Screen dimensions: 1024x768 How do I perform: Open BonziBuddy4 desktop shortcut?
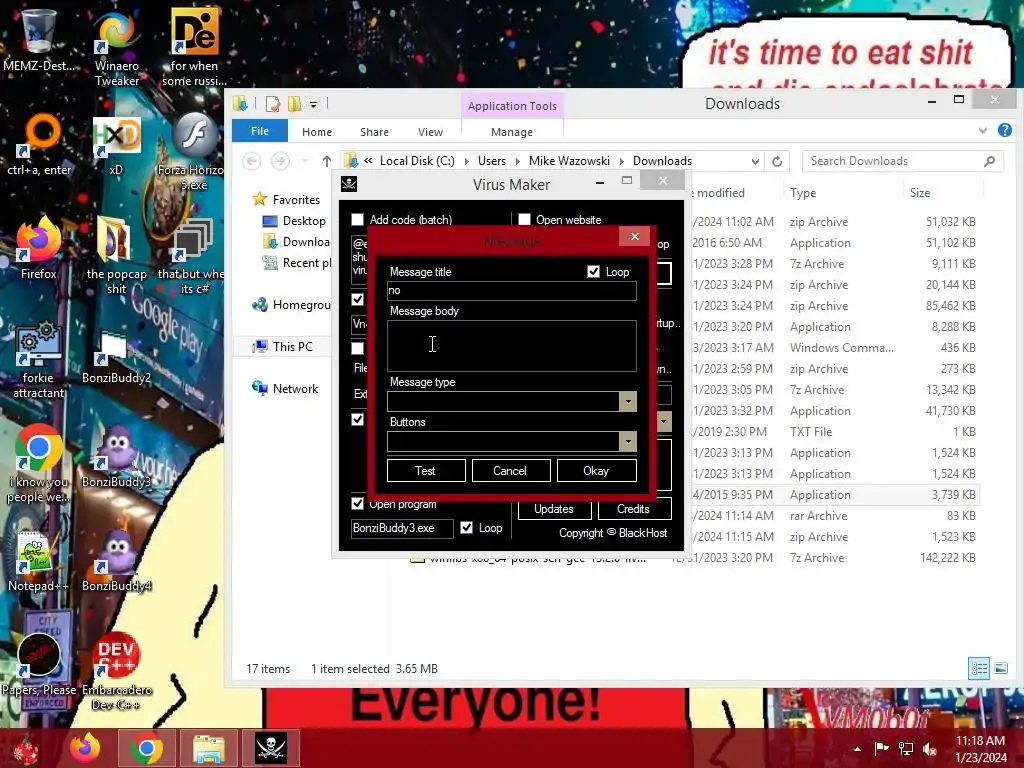click(116, 562)
